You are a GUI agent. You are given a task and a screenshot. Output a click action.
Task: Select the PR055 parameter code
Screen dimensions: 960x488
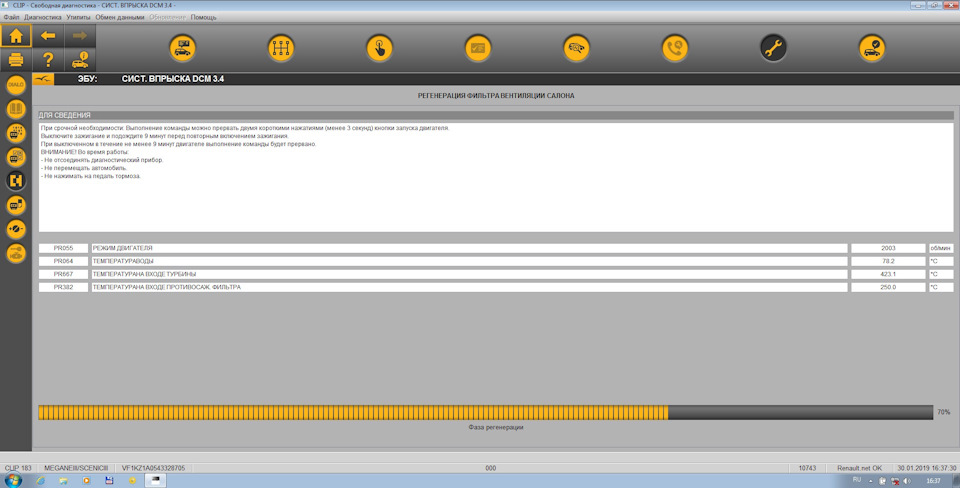pyautogui.click(x=63, y=249)
